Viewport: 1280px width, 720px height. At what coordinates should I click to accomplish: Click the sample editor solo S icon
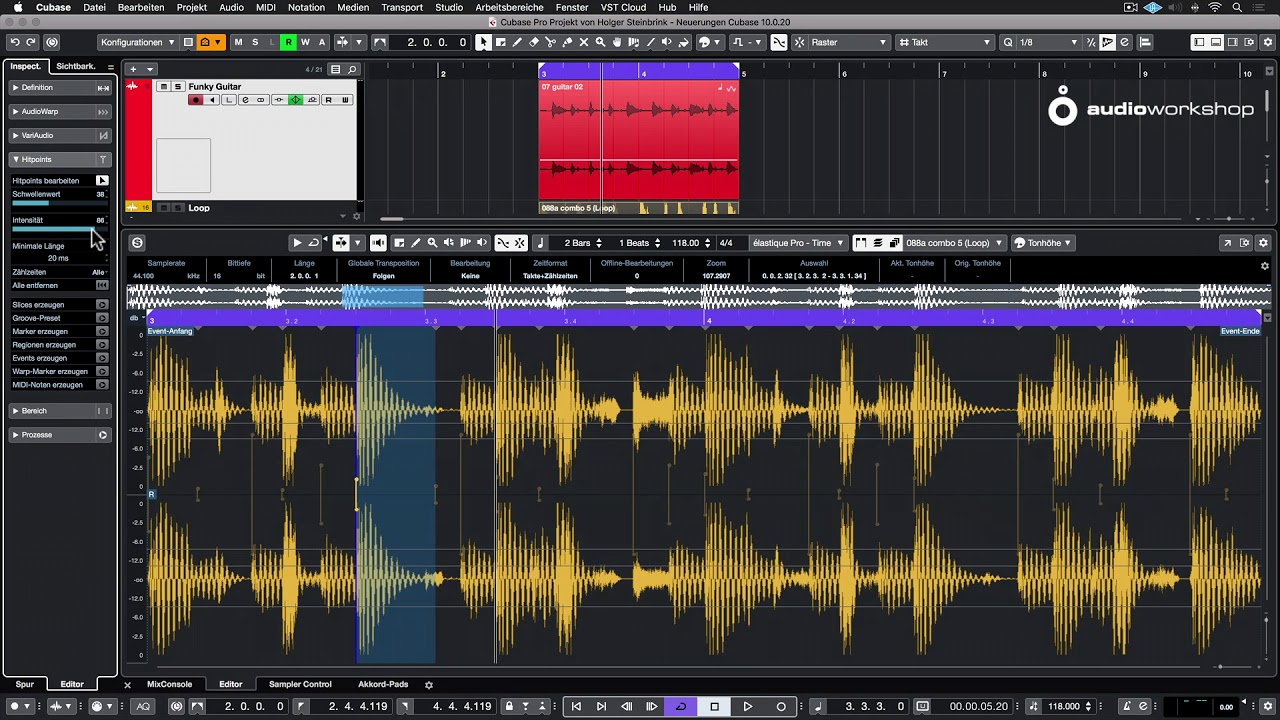coord(138,243)
